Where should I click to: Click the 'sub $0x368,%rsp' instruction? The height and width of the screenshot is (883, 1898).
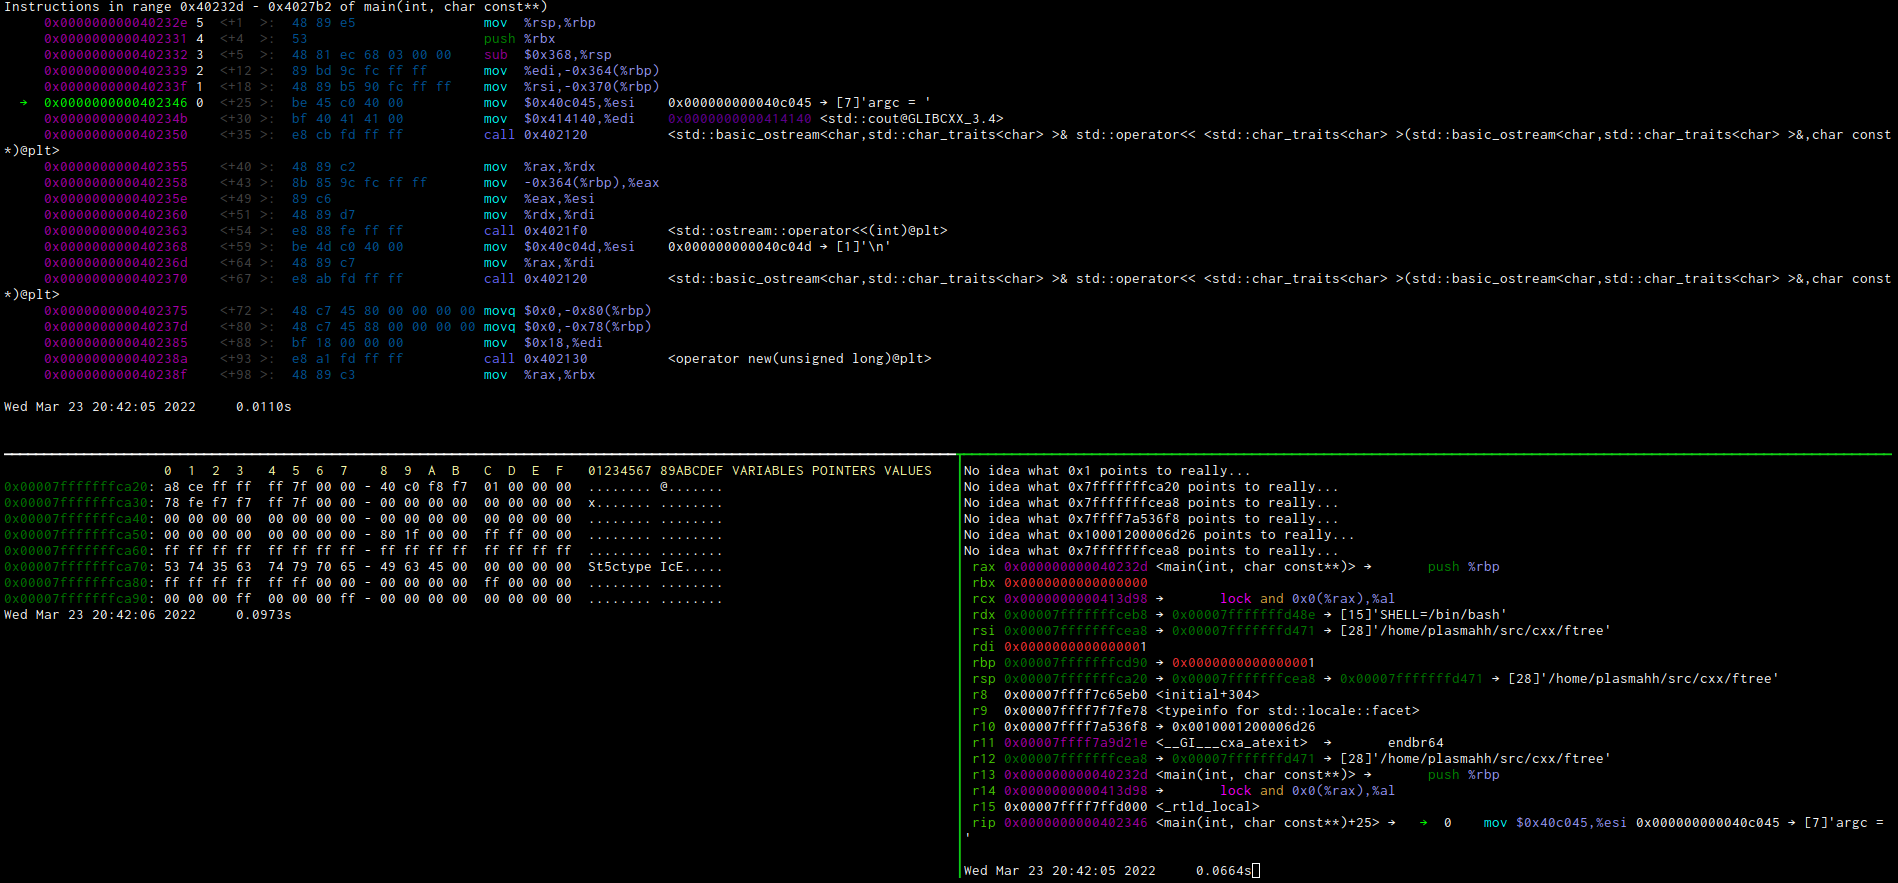coord(547,55)
